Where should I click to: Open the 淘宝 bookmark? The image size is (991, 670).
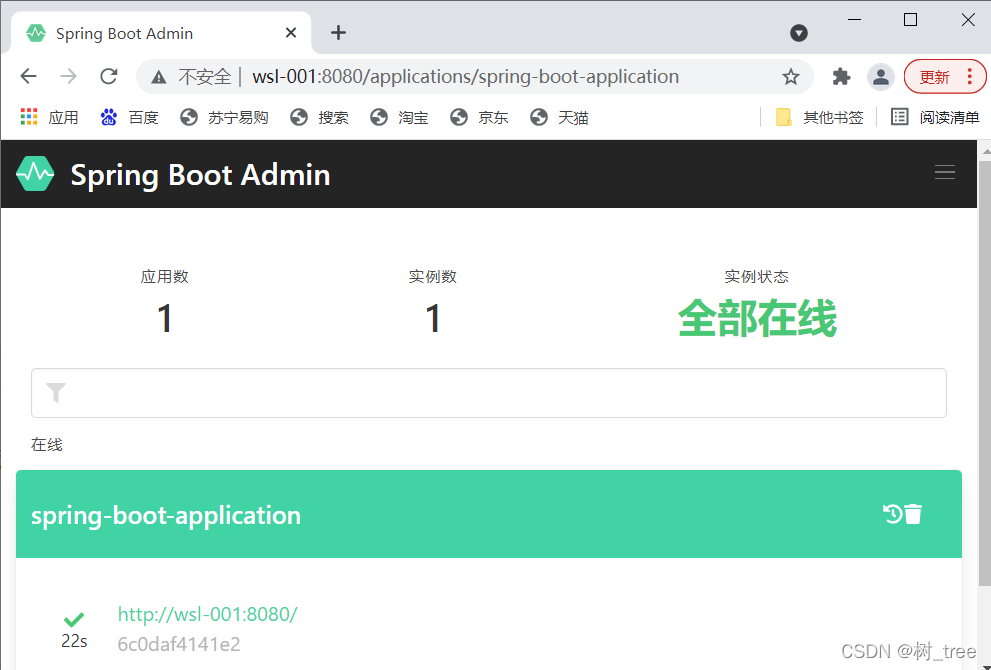pos(399,117)
